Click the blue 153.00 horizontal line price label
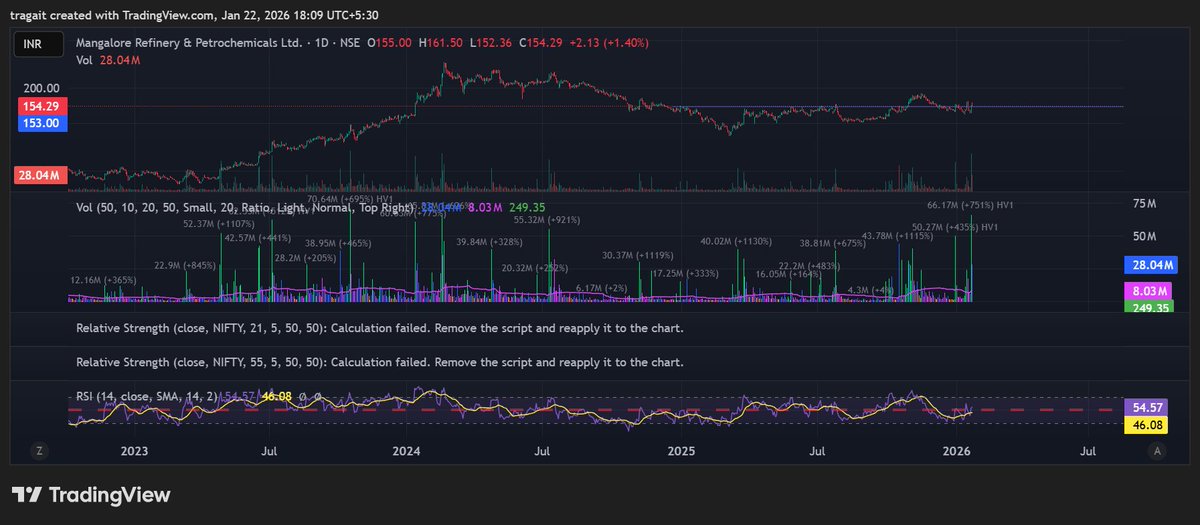1200x525 pixels. point(41,123)
